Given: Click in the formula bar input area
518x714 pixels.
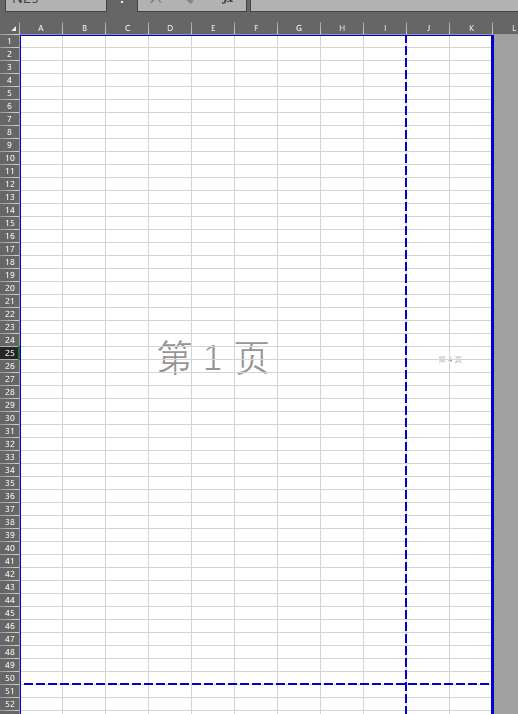Looking at the screenshot, I should [384, 4].
